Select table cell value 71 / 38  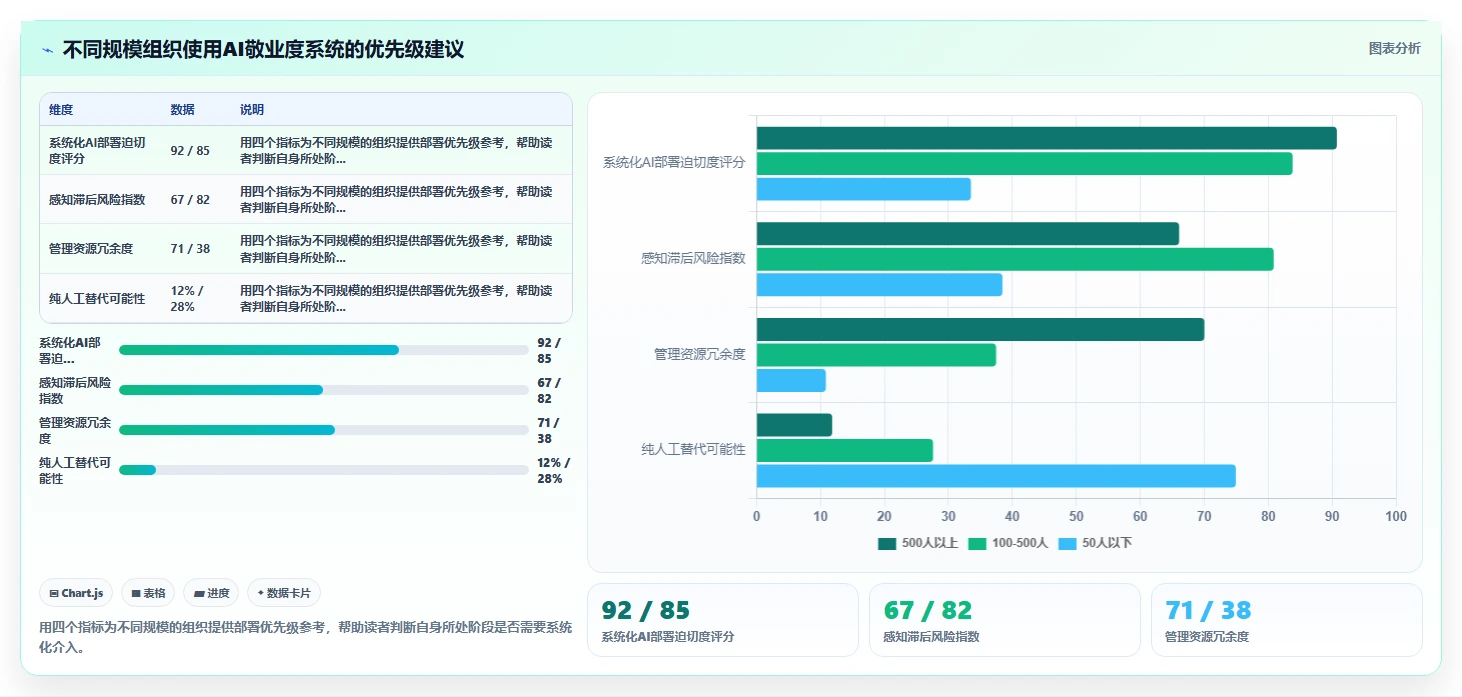(x=190, y=249)
